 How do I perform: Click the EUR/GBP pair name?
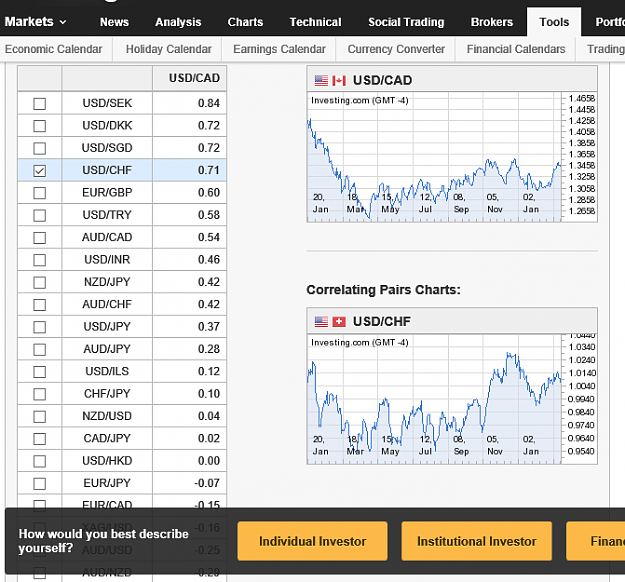tap(107, 193)
